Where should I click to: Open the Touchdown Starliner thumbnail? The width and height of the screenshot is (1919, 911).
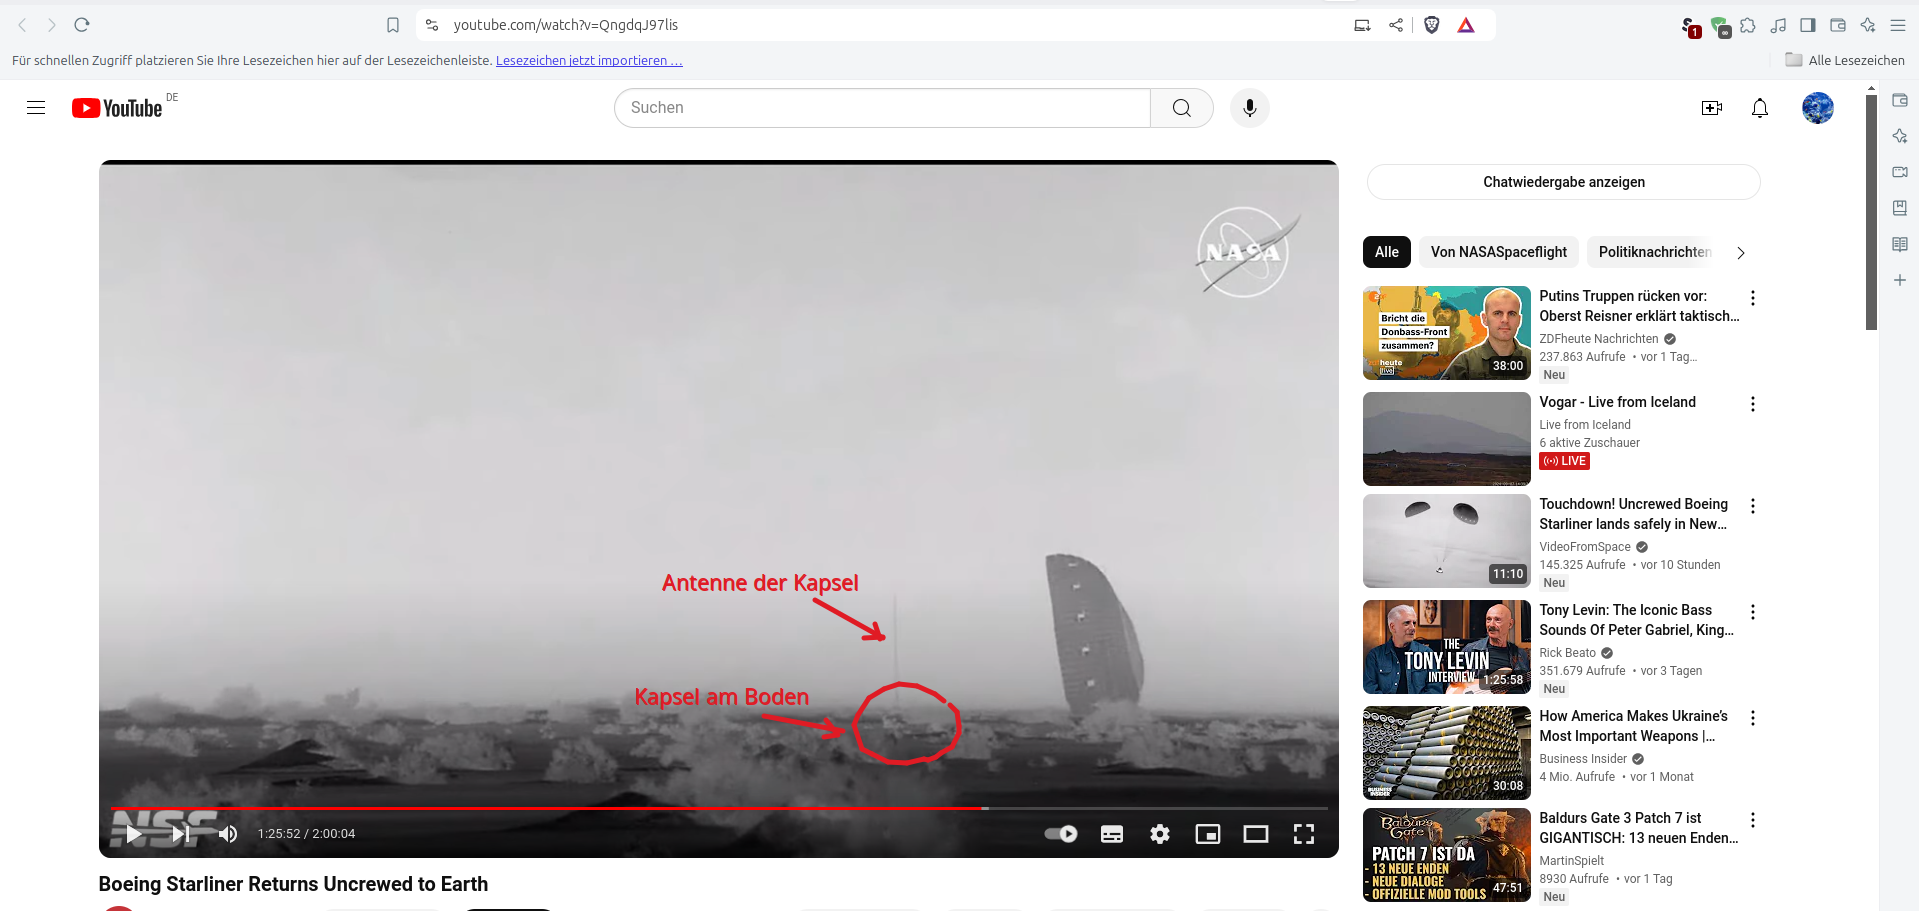pyautogui.click(x=1447, y=541)
